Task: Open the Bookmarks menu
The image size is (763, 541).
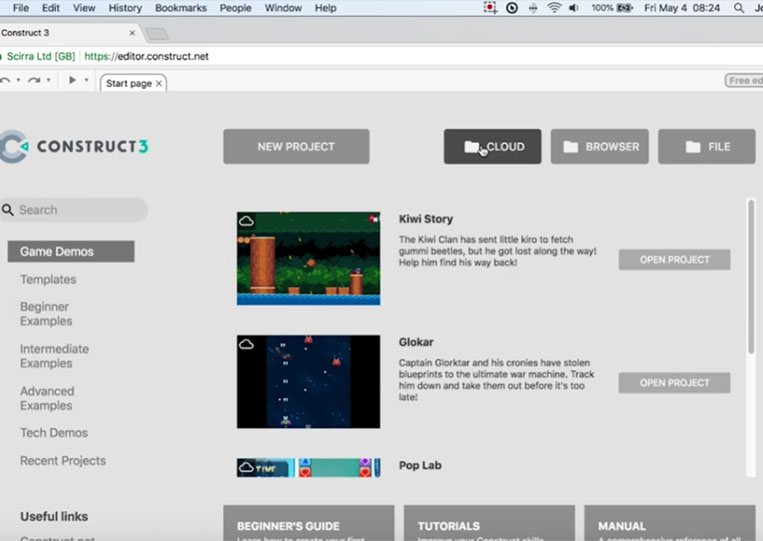Action: tap(181, 8)
